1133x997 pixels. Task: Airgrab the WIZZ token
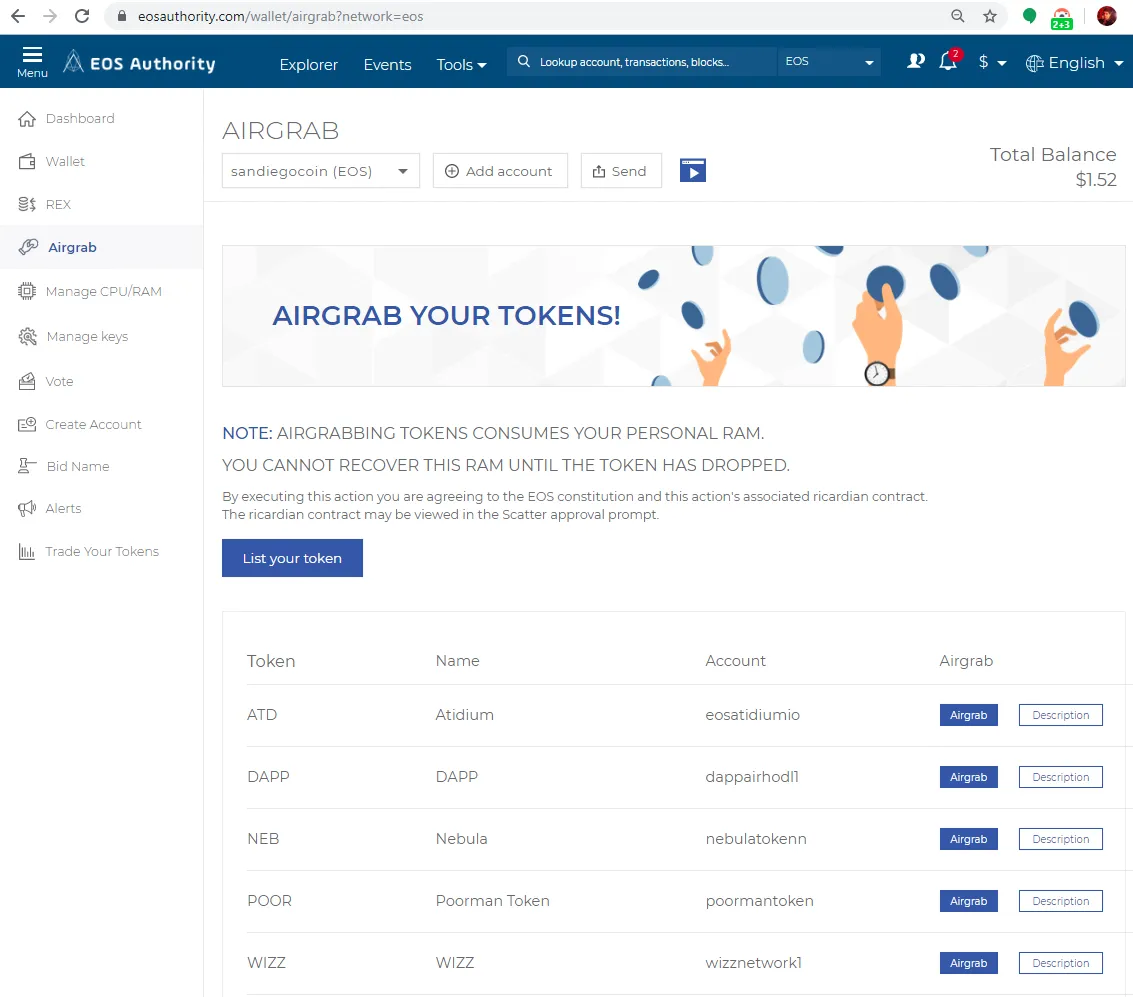pyautogui.click(x=968, y=963)
